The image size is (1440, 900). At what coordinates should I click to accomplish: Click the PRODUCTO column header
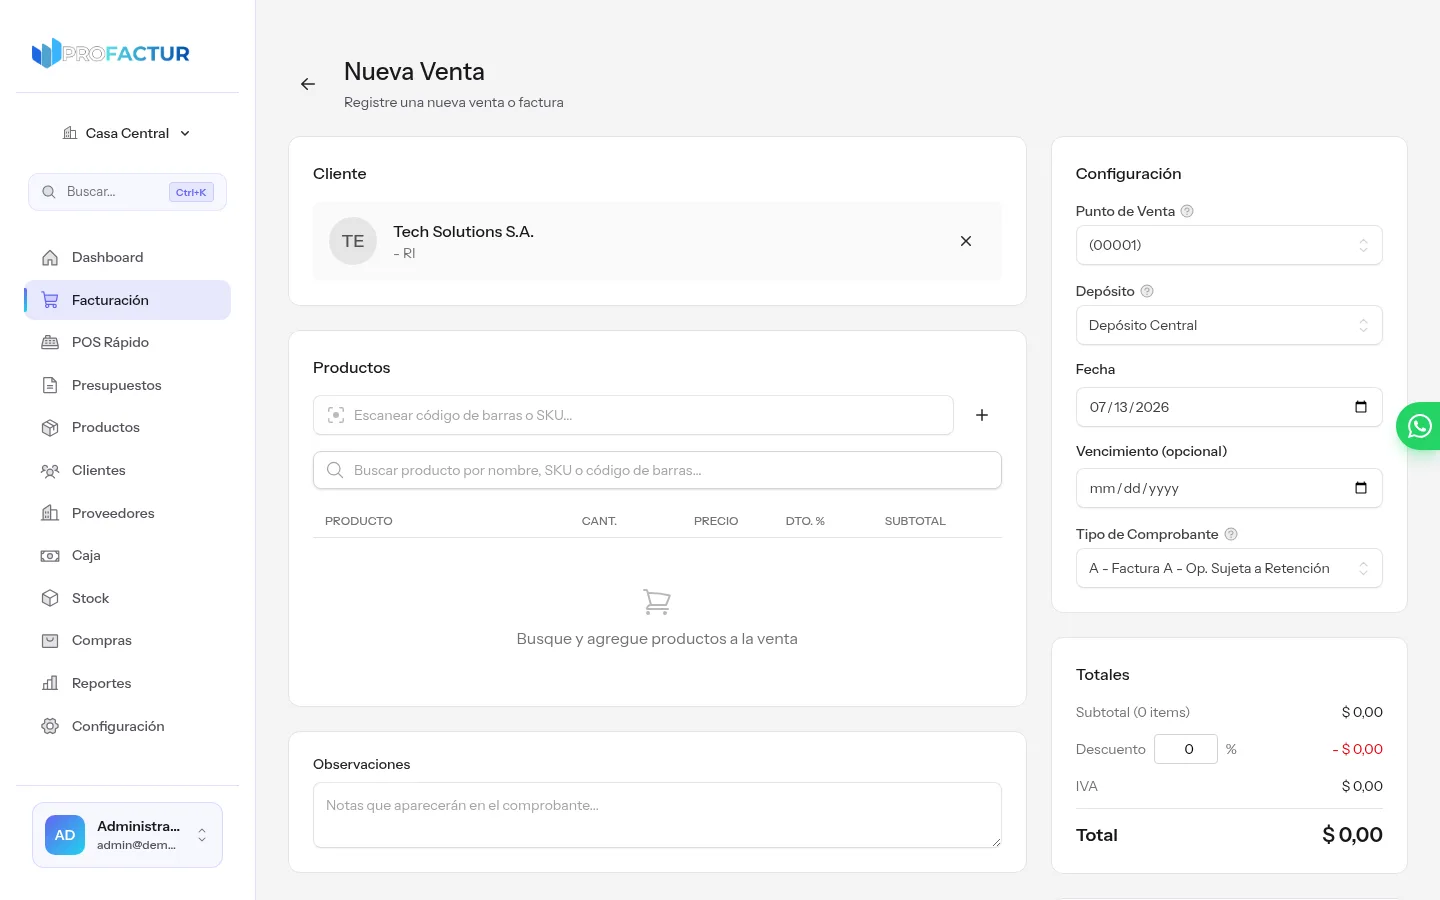pos(359,521)
